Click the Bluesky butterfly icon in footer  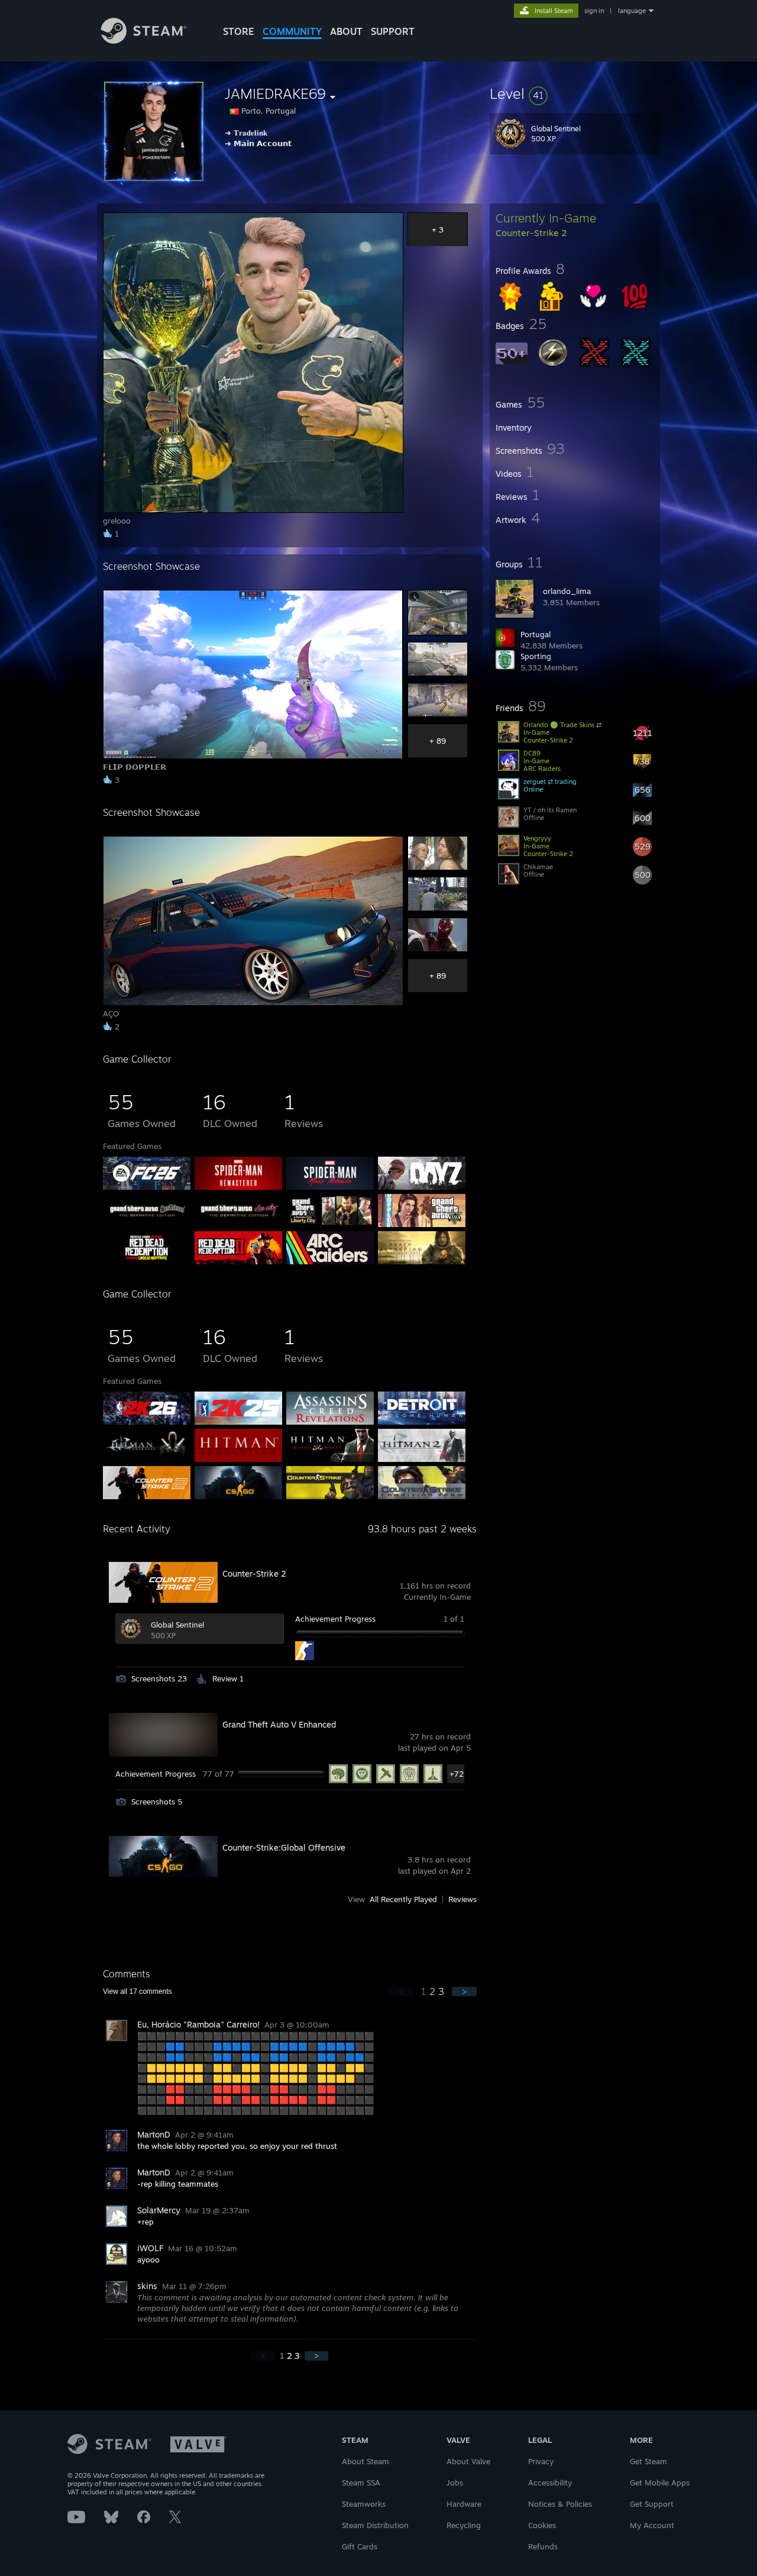click(x=111, y=2517)
